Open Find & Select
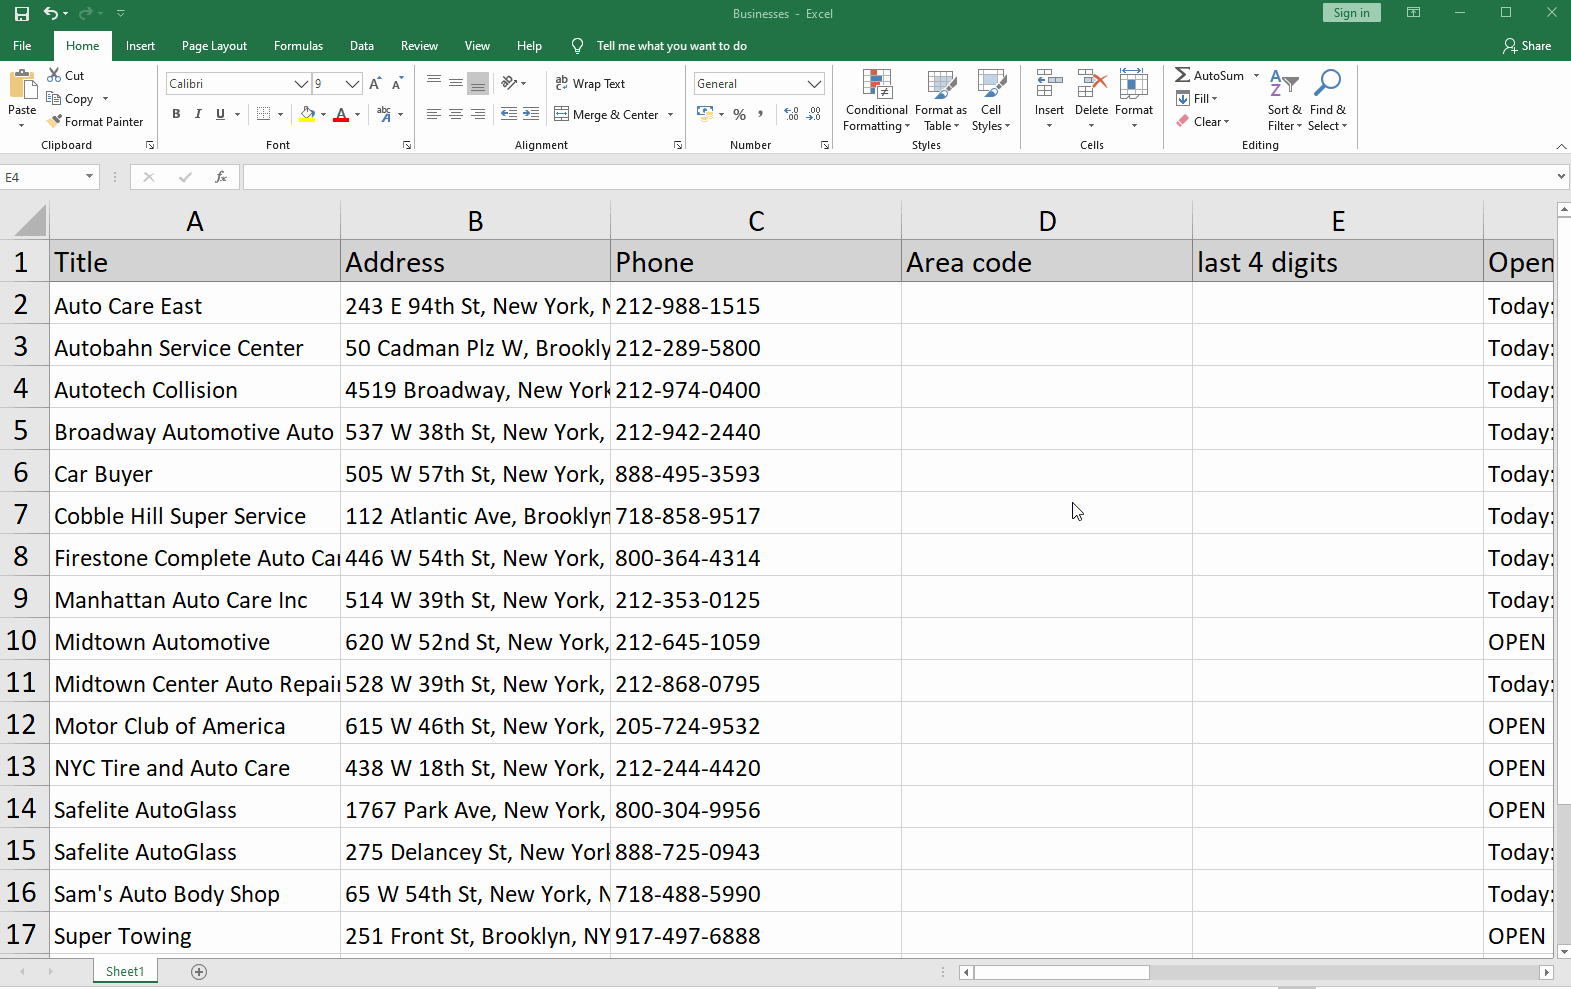1571x989 pixels. (x=1328, y=100)
